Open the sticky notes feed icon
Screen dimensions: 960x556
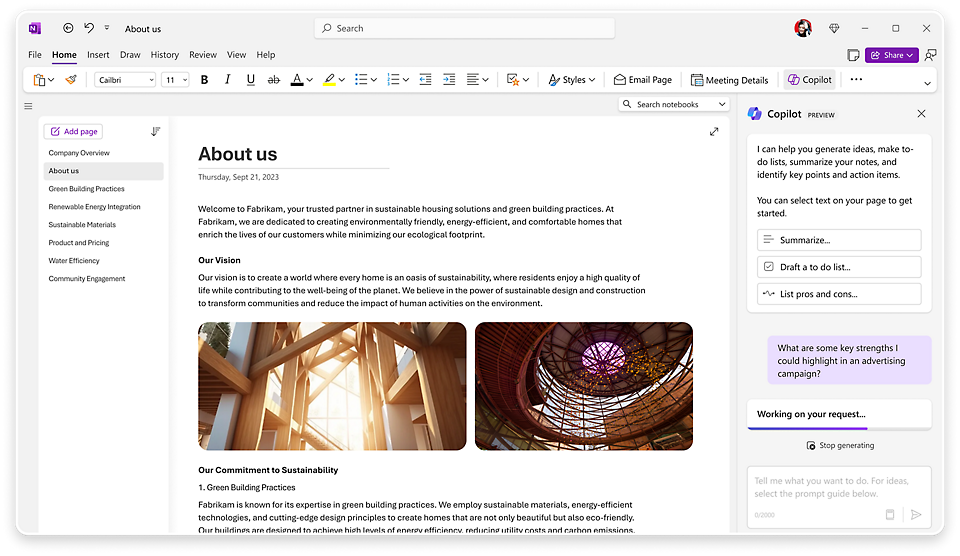853,55
